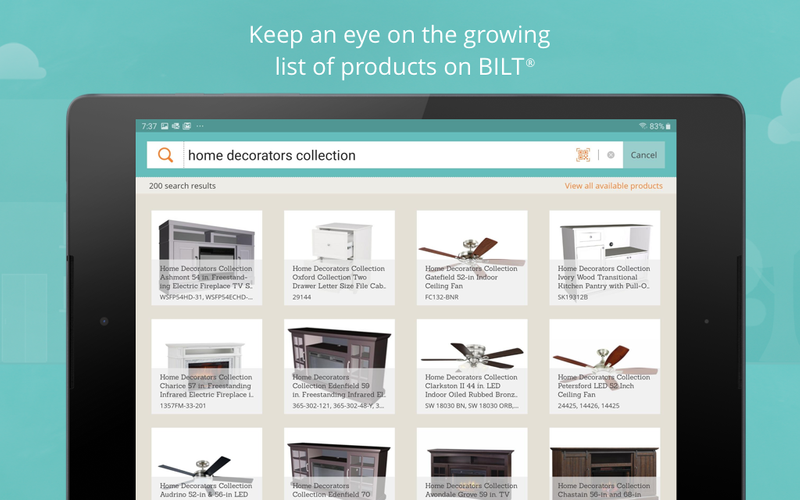The width and height of the screenshot is (800, 500).
Task: Open Ashmont 54 in. Fireplace TV Stand card
Action: point(207,258)
